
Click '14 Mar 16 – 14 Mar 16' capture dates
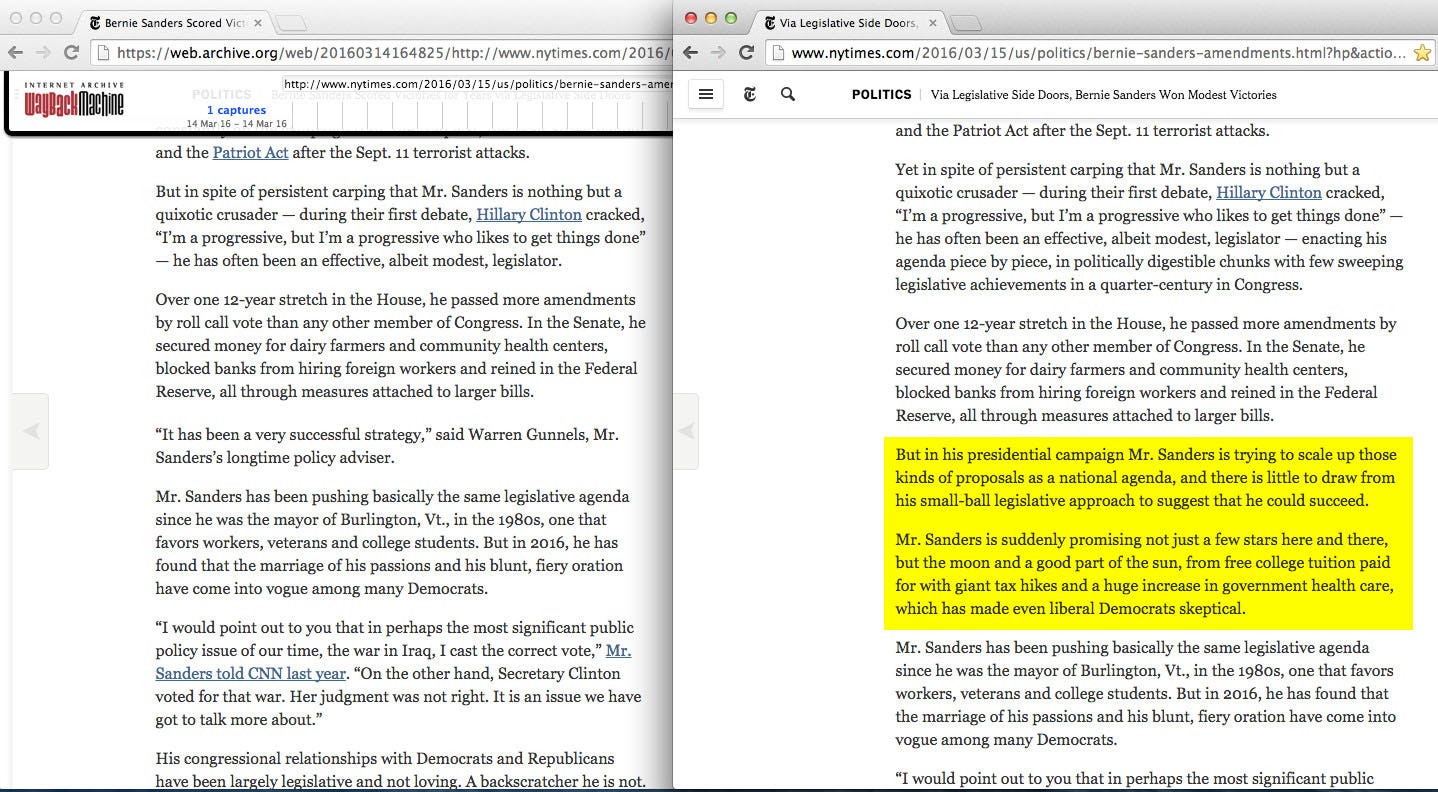tap(236, 124)
